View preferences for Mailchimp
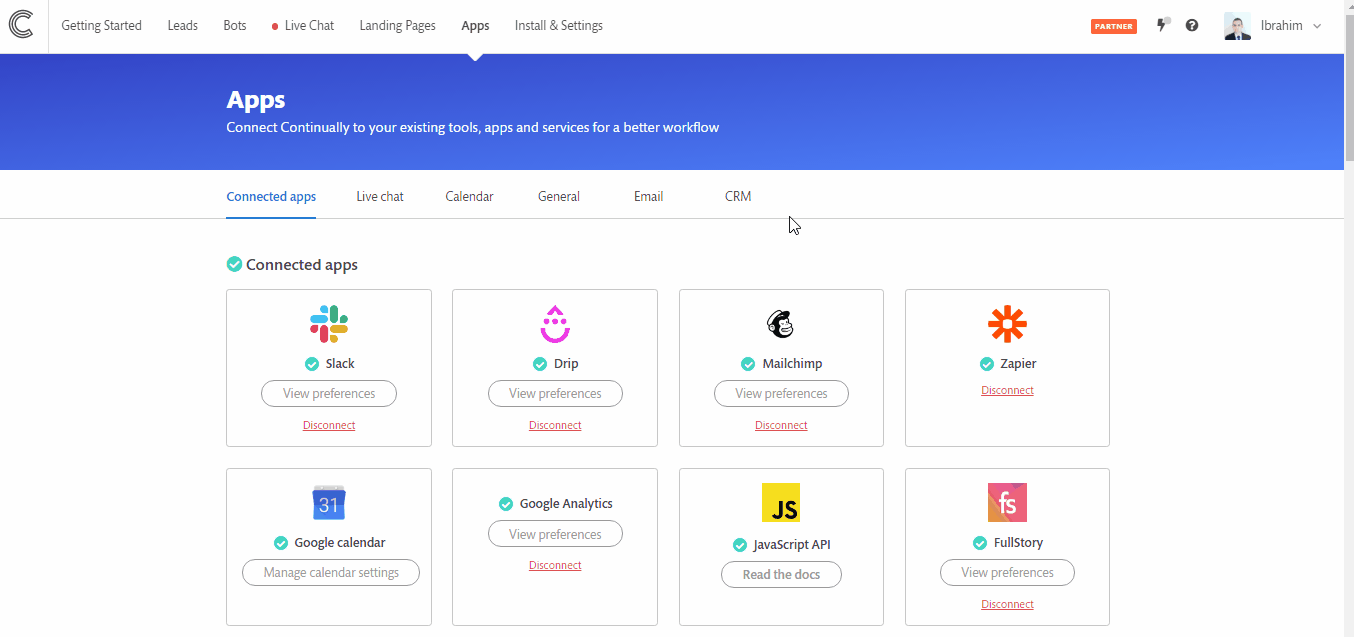Viewport: 1354px width, 637px height. (781, 394)
